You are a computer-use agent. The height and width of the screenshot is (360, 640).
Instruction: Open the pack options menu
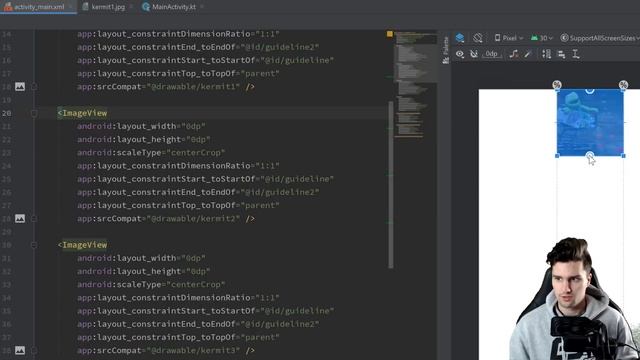point(547,54)
